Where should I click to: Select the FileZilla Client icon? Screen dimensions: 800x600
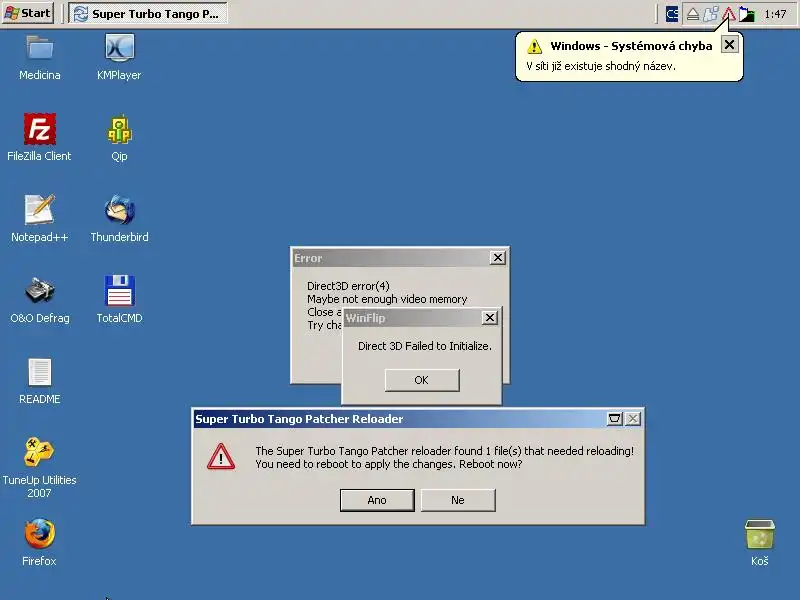pyautogui.click(x=40, y=129)
